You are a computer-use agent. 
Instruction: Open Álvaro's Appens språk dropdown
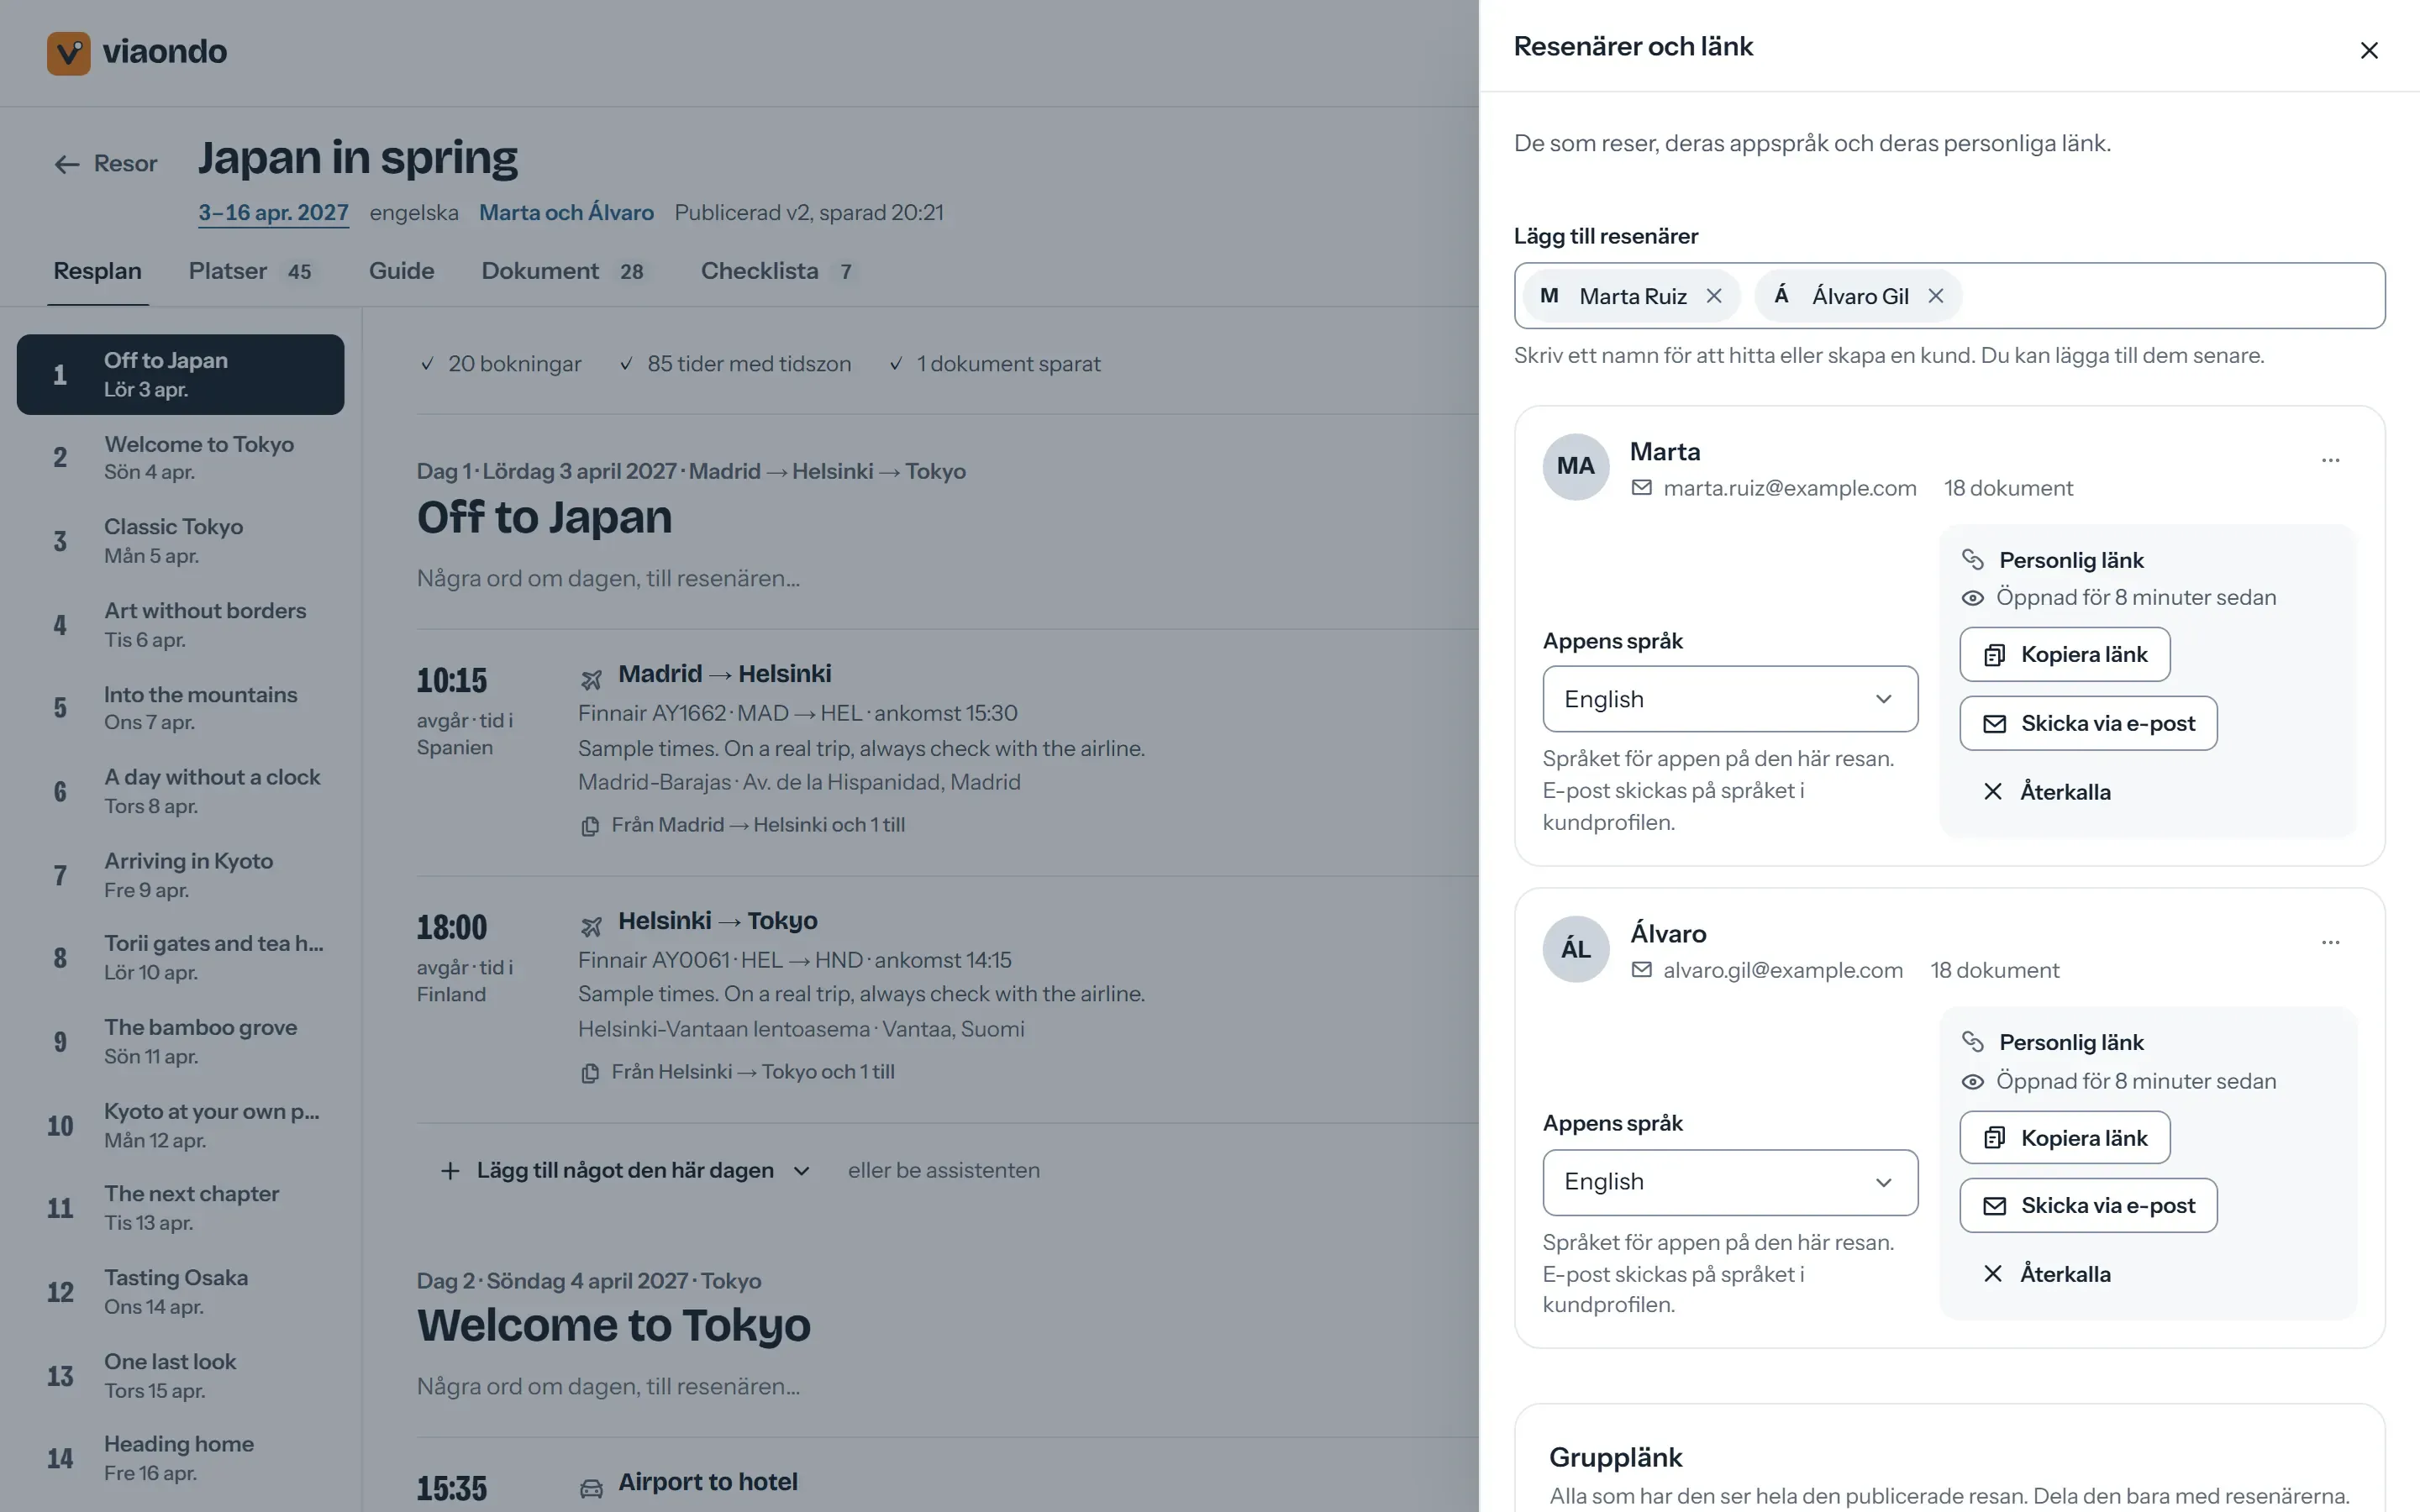click(x=1730, y=1182)
